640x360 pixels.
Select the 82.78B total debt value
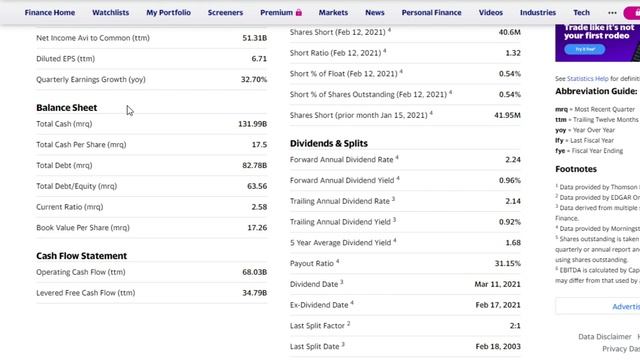pyautogui.click(x=255, y=165)
